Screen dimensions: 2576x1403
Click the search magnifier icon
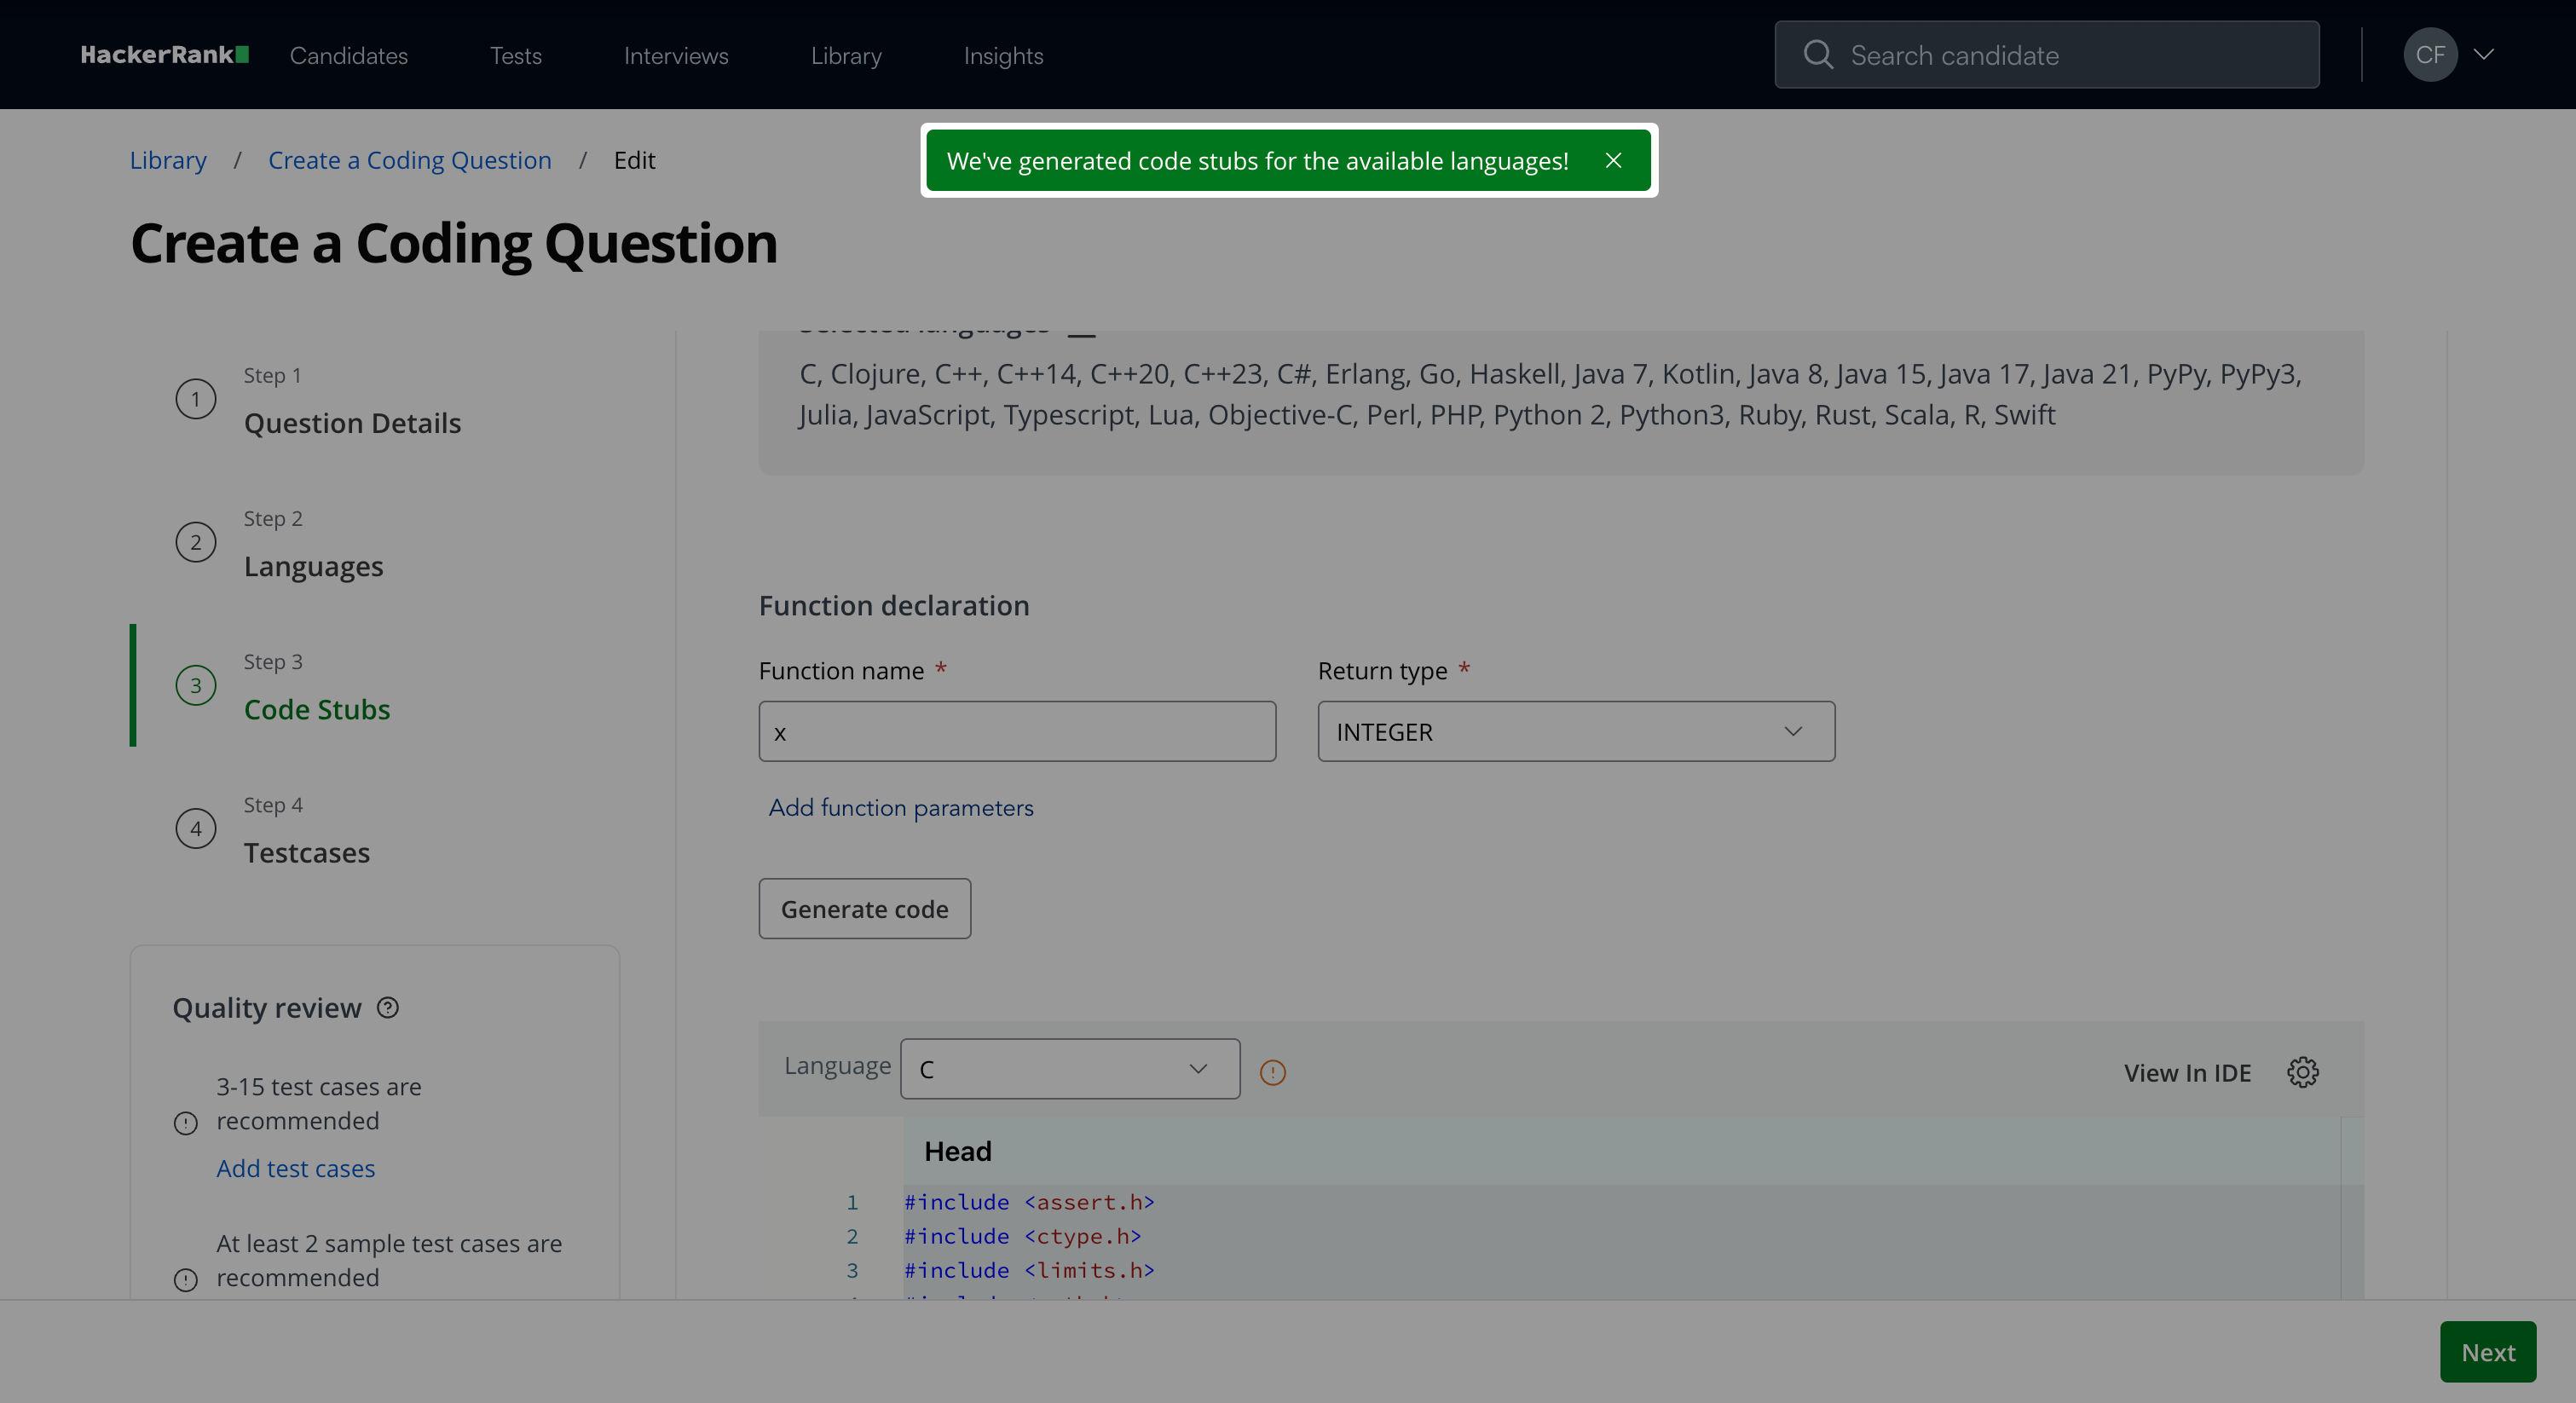tap(1817, 55)
